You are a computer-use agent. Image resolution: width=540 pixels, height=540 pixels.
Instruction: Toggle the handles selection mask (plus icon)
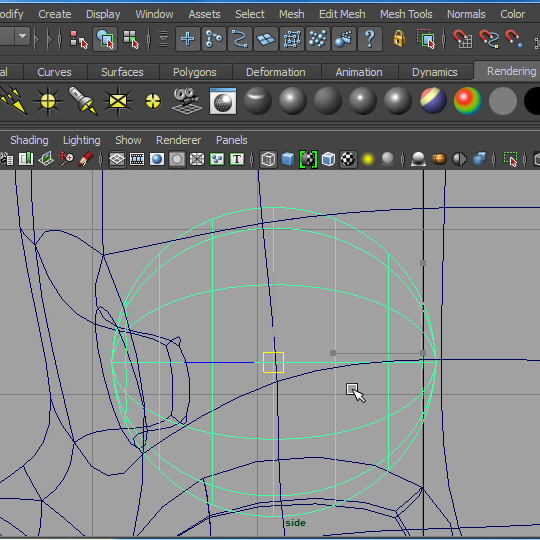pyautogui.click(x=188, y=39)
